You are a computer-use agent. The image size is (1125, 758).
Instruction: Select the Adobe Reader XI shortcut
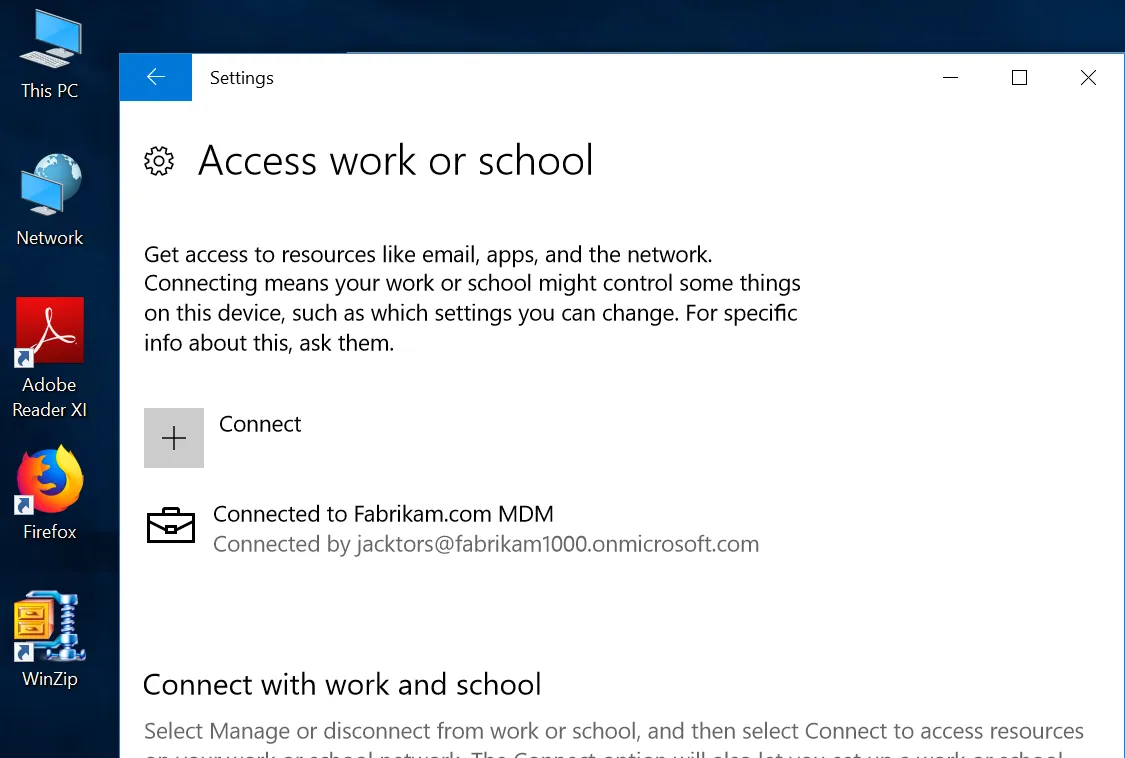click(x=50, y=356)
